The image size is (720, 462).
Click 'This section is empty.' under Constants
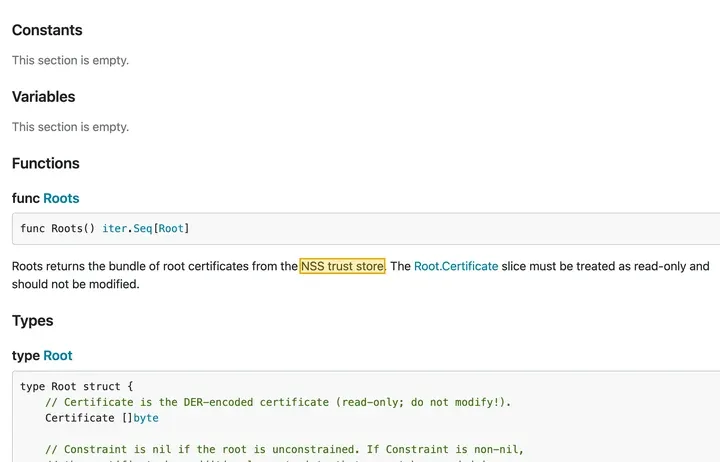pos(70,60)
